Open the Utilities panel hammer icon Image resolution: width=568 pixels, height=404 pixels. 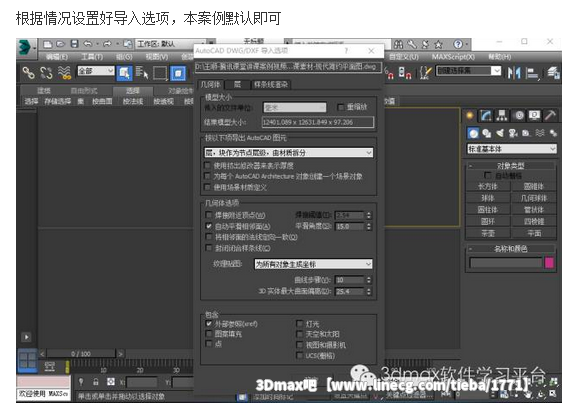pyautogui.click(x=550, y=116)
